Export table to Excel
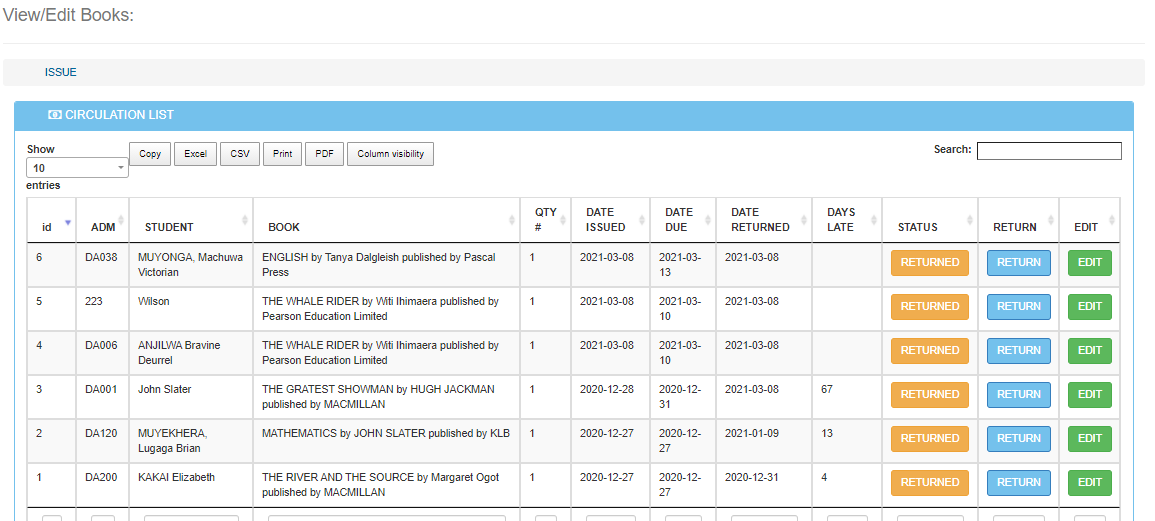 click(195, 154)
